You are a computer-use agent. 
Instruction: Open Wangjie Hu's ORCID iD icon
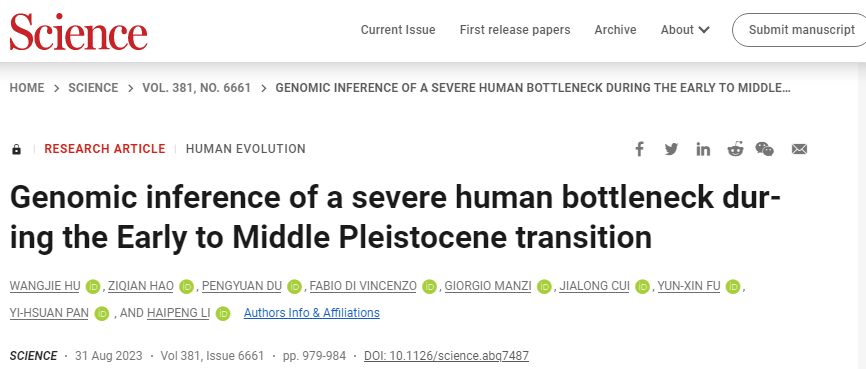coord(92,287)
